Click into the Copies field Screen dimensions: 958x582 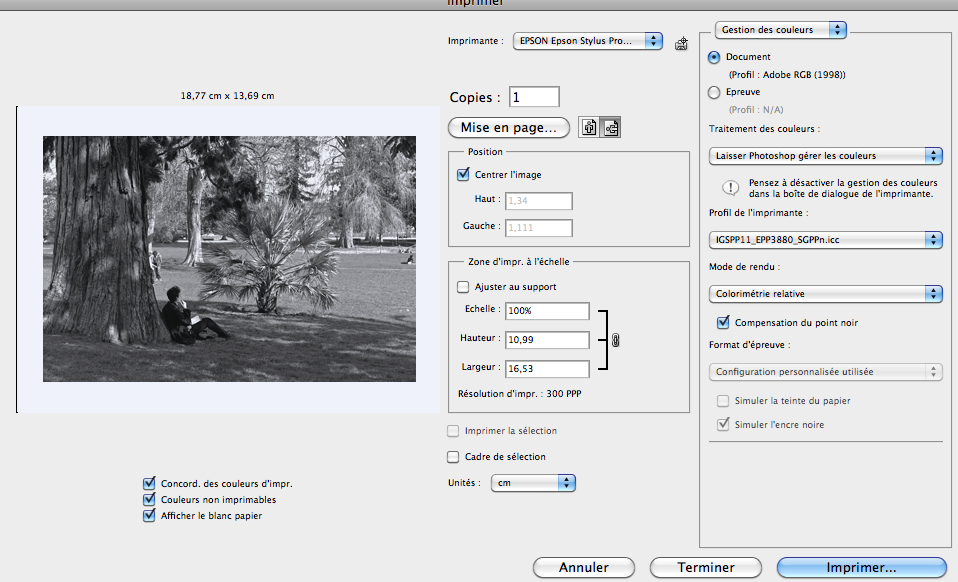[x=534, y=97]
